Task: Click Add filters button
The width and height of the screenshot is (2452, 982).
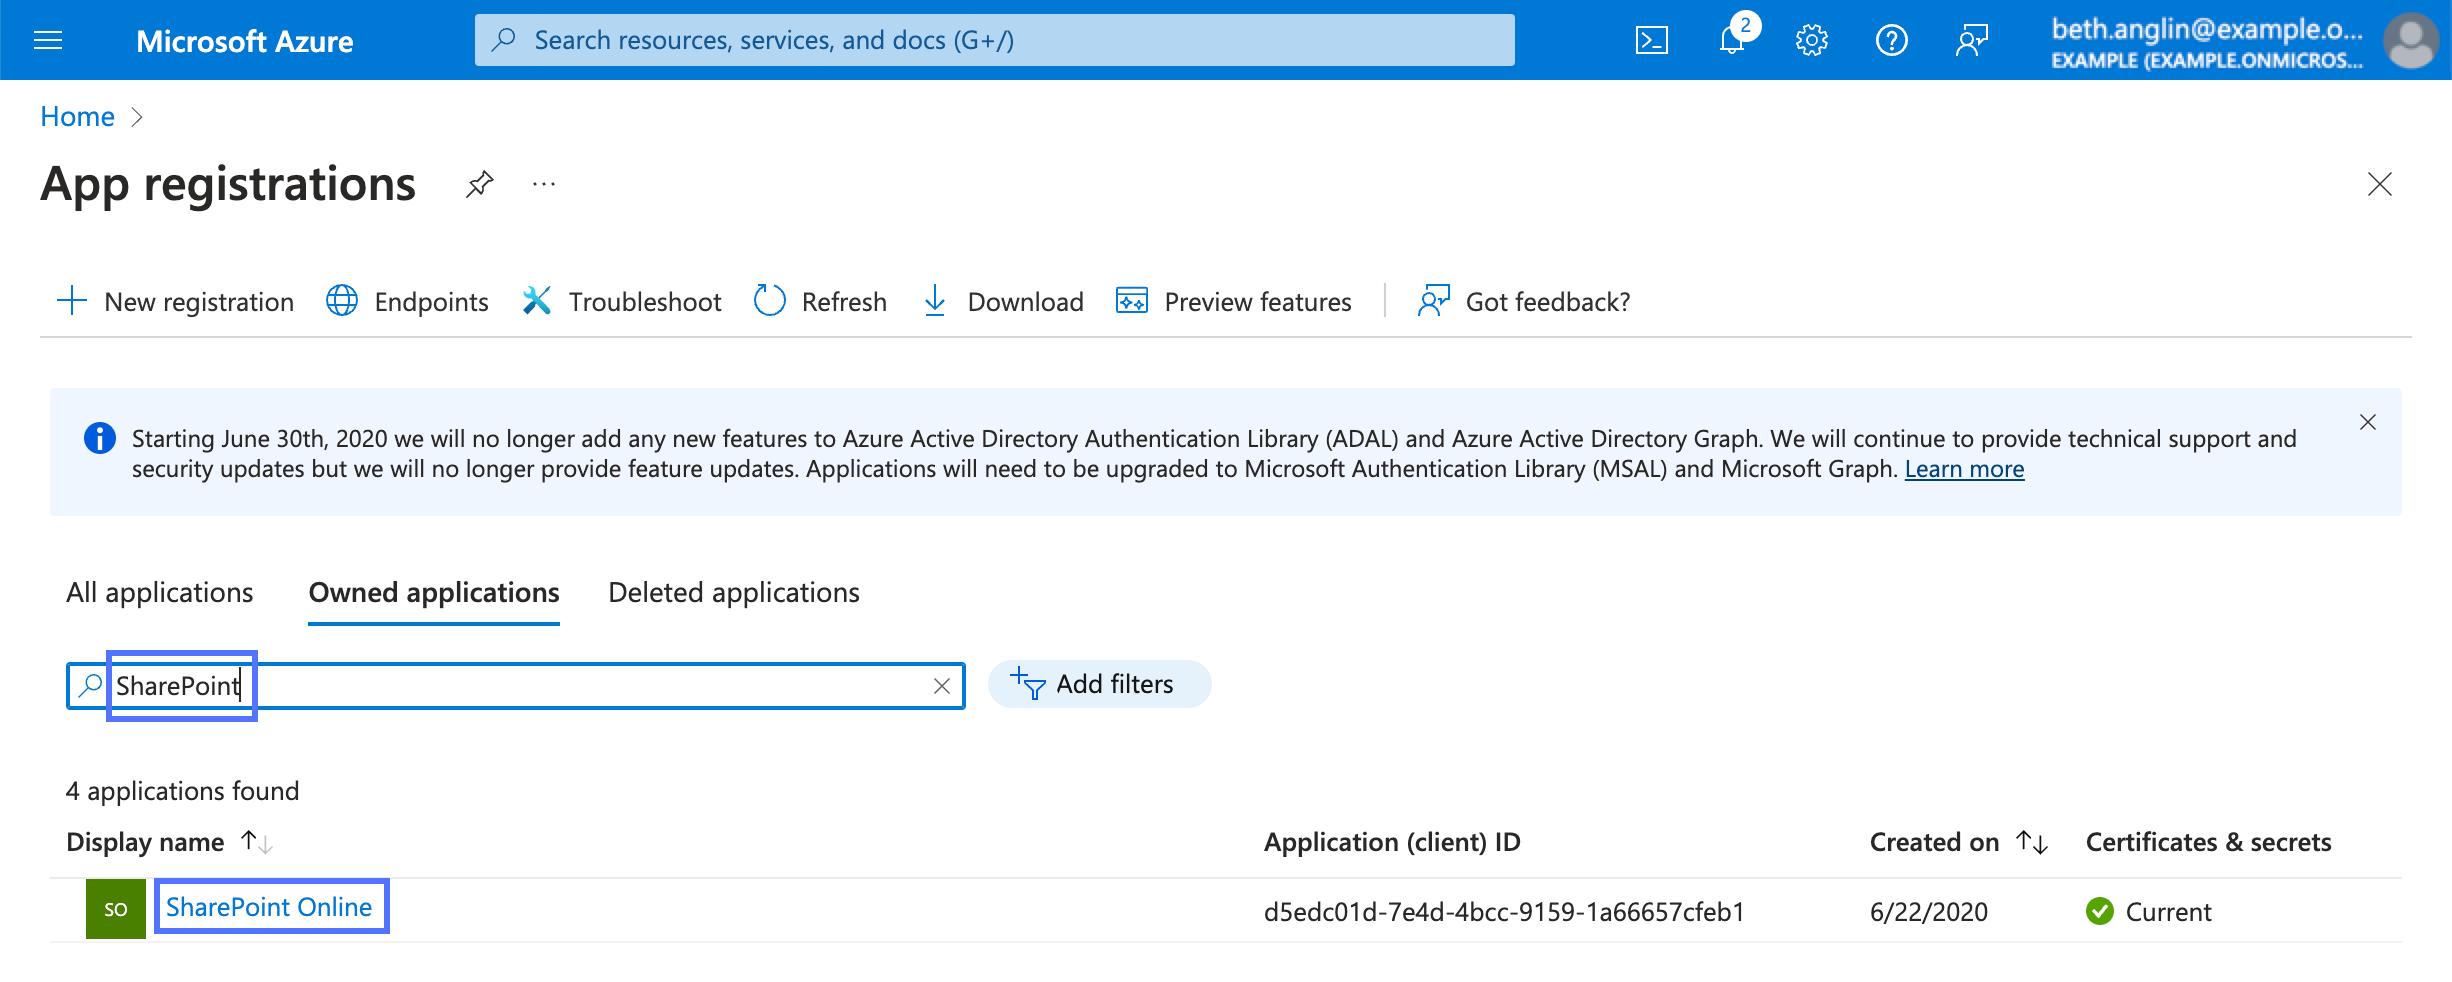Action: (1099, 684)
